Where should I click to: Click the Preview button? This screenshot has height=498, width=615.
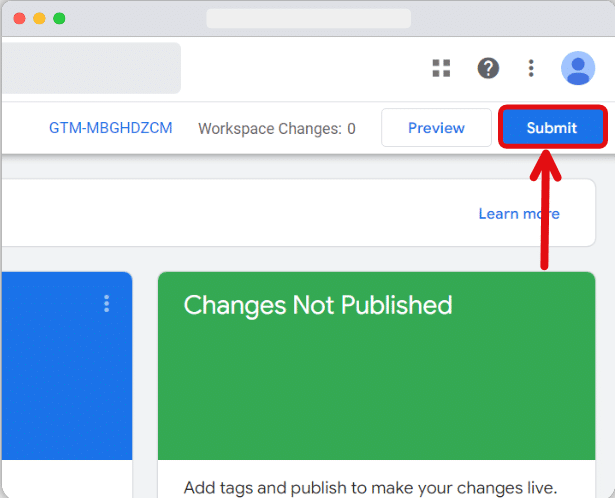coord(436,127)
